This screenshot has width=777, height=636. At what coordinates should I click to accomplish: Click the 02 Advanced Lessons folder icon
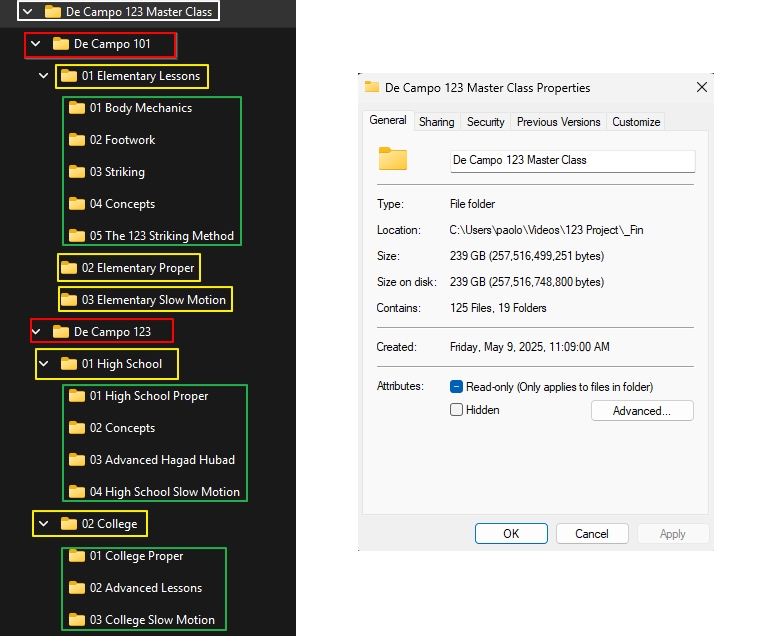tap(76, 588)
